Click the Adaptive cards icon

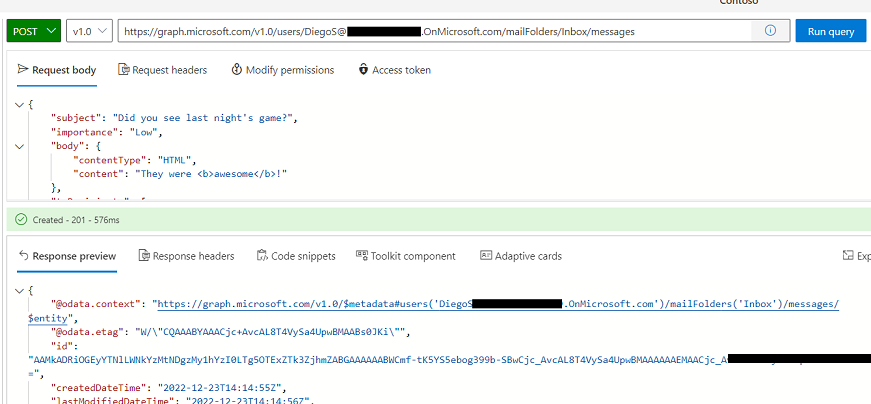486,256
